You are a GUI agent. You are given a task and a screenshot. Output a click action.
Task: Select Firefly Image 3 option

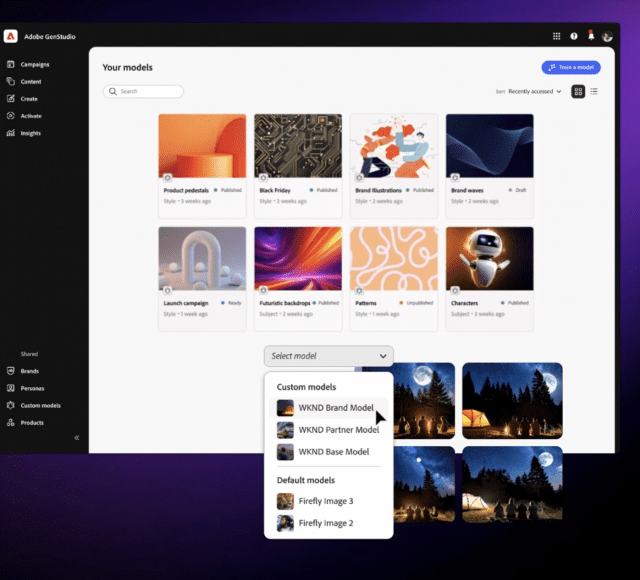point(329,501)
